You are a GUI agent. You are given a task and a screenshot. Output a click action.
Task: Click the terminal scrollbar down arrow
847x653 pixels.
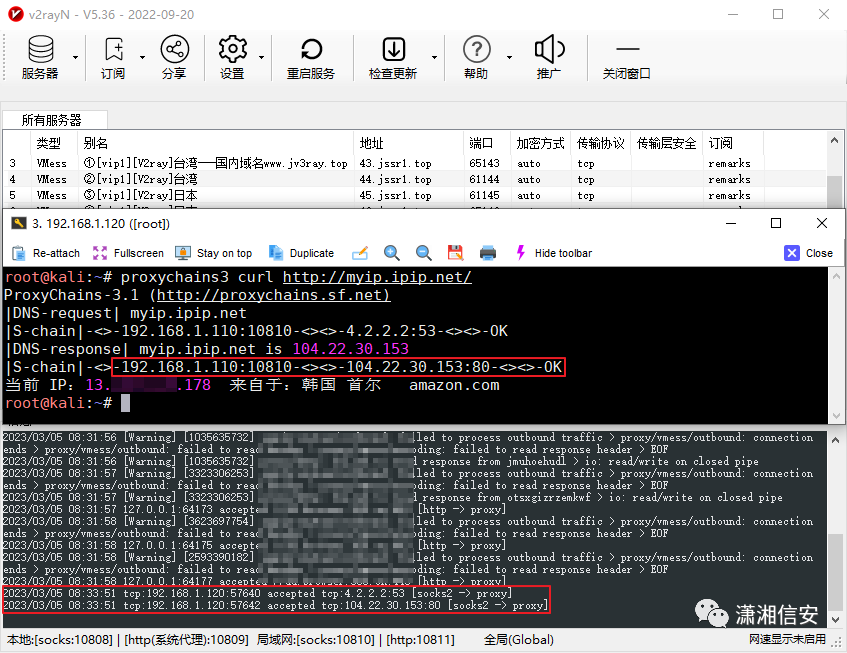click(x=836, y=415)
